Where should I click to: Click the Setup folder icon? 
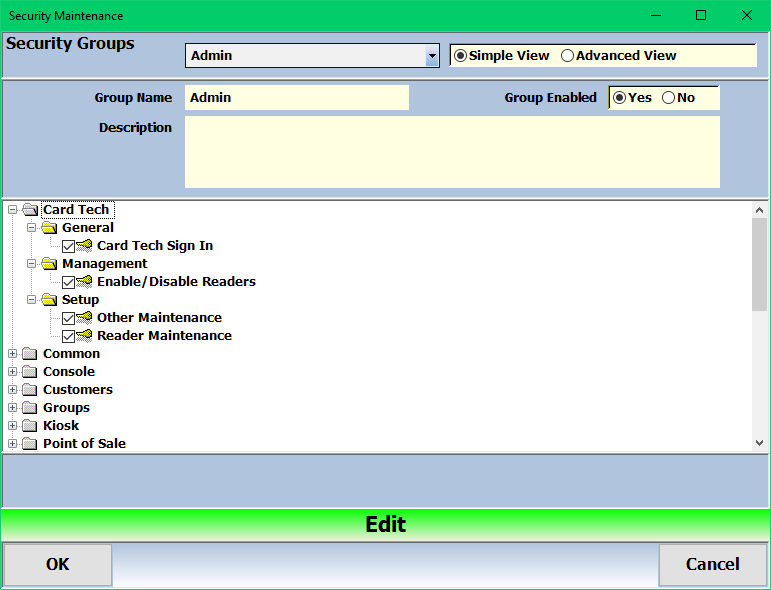point(49,300)
